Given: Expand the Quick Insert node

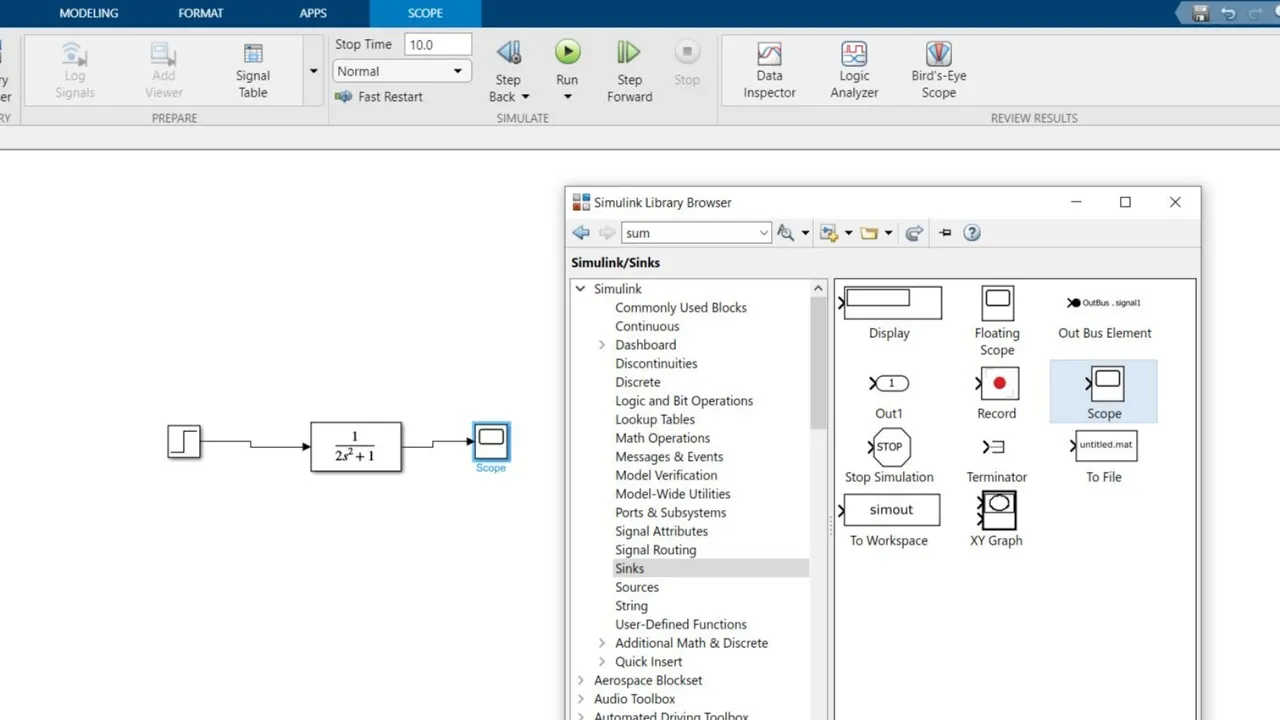Looking at the screenshot, I should 602,662.
